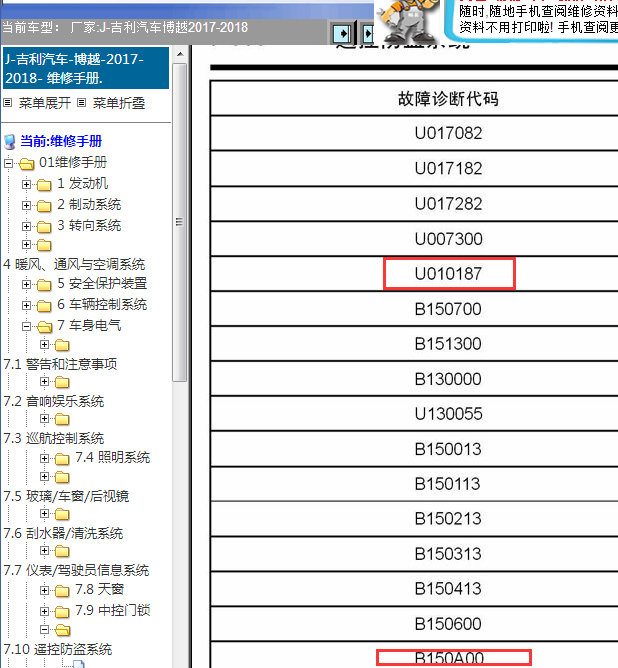The width and height of the screenshot is (618, 668).
Task: Collapse the 7 车身电气 node
Action: click(x=26, y=326)
